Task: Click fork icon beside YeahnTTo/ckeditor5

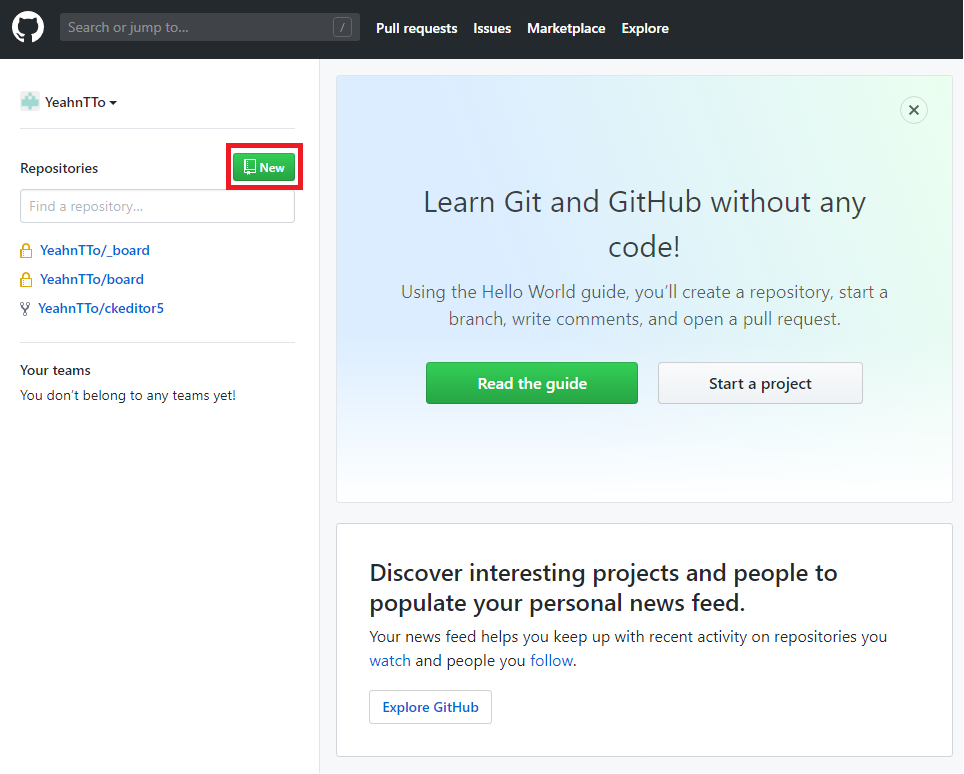Action: click(25, 309)
